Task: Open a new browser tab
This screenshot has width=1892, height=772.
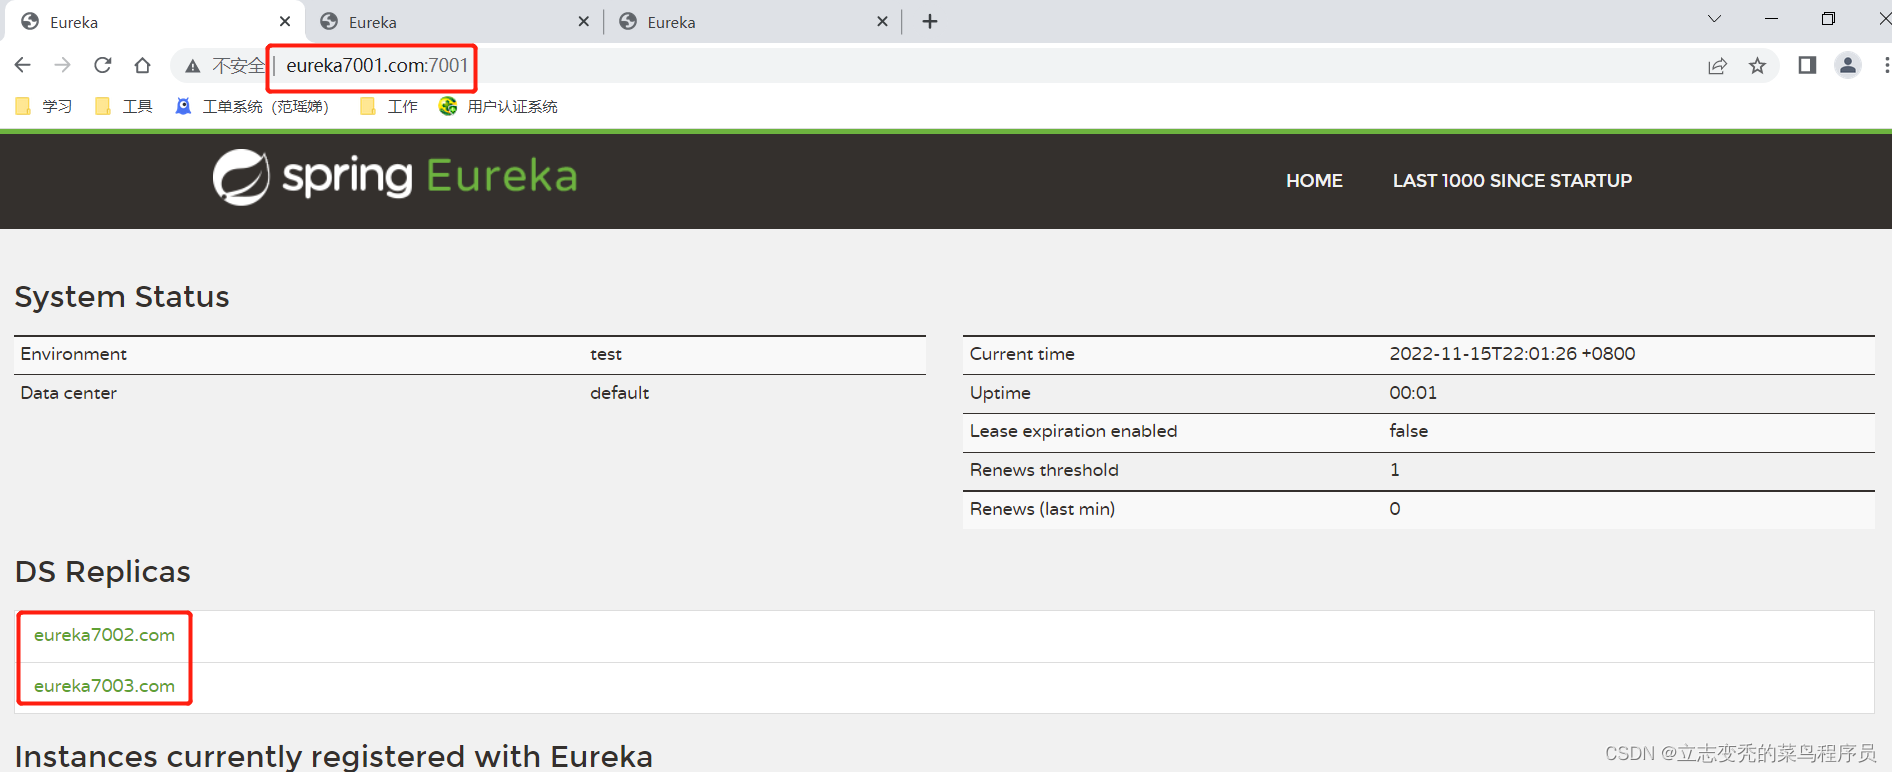Action: coord(930,21)
